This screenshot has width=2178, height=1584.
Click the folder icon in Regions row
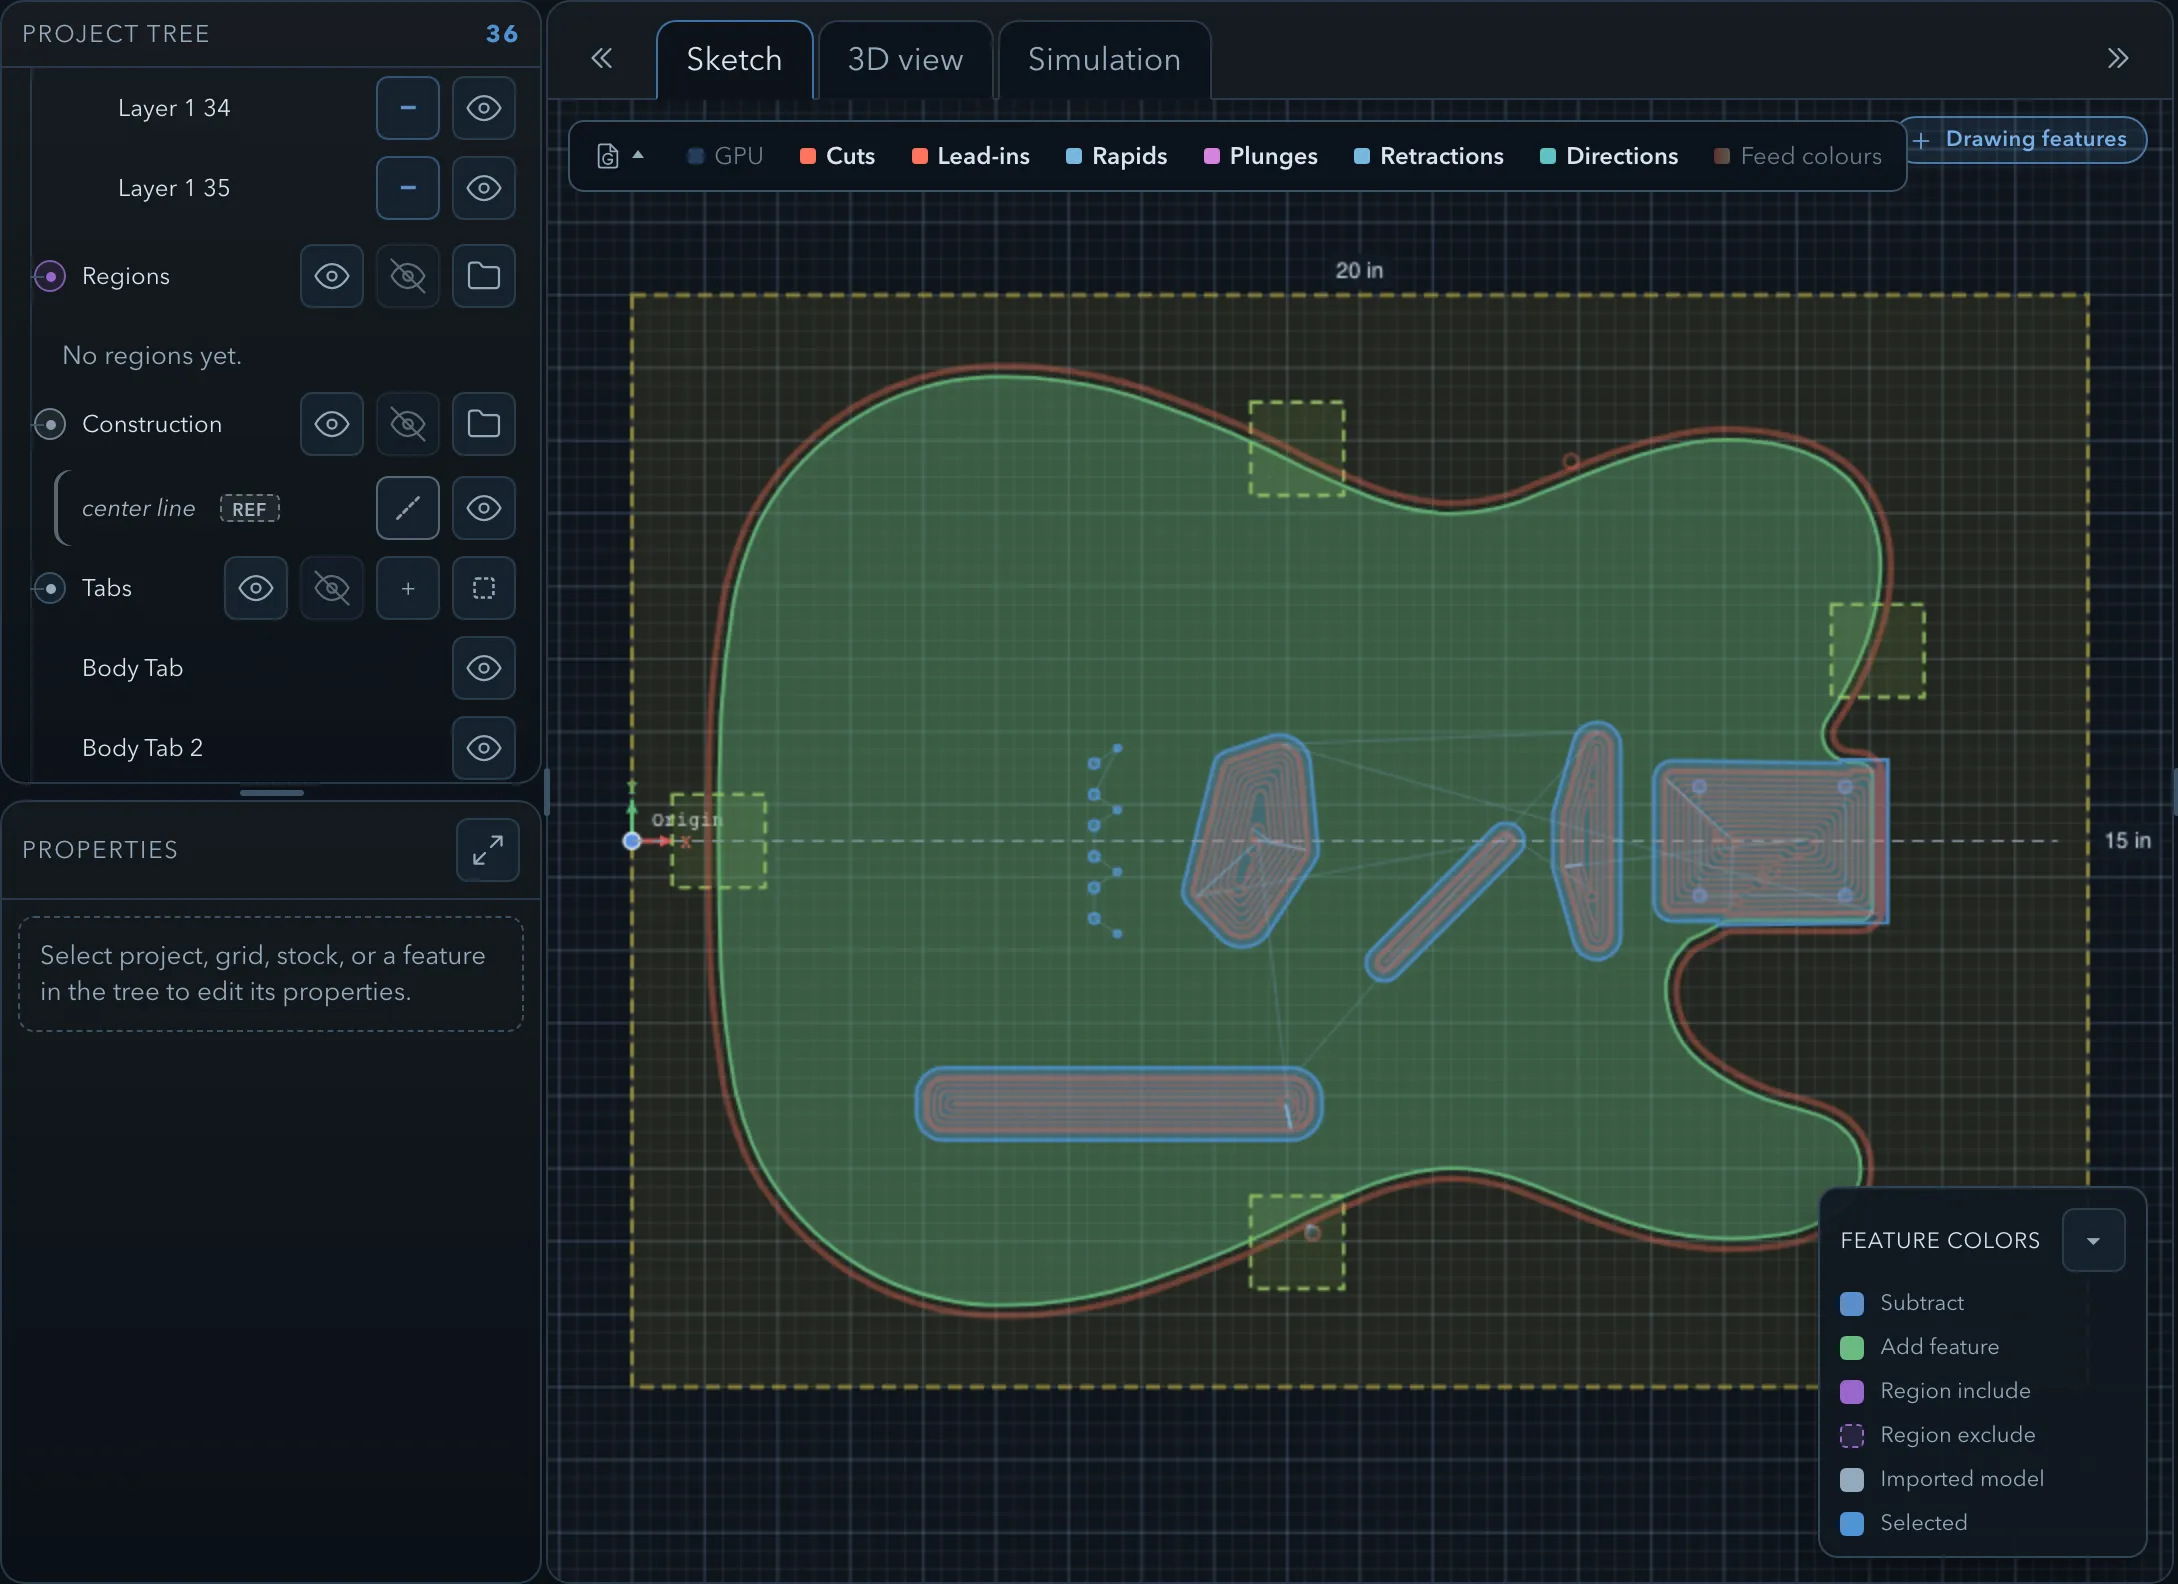click(484, 276)
